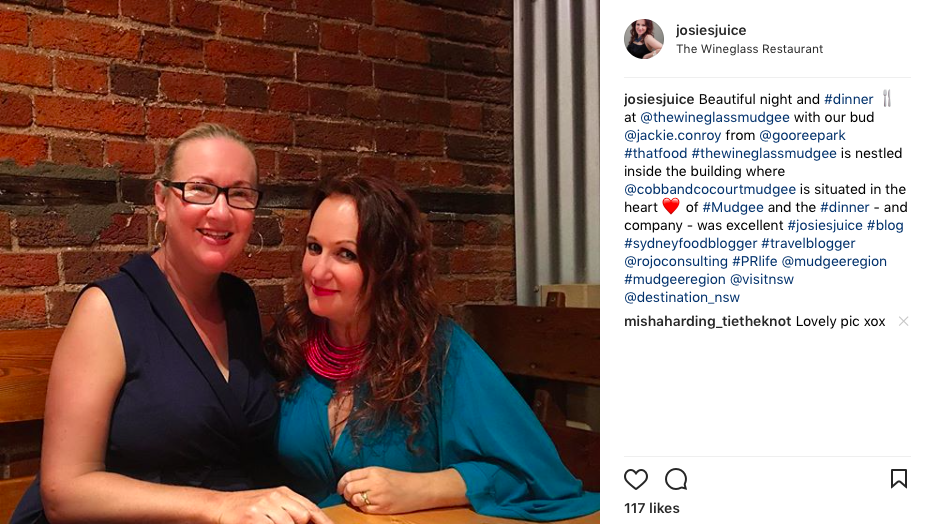Open the #thatfood hashtag
Screen dimensions: 934x524
pos(656,153)
